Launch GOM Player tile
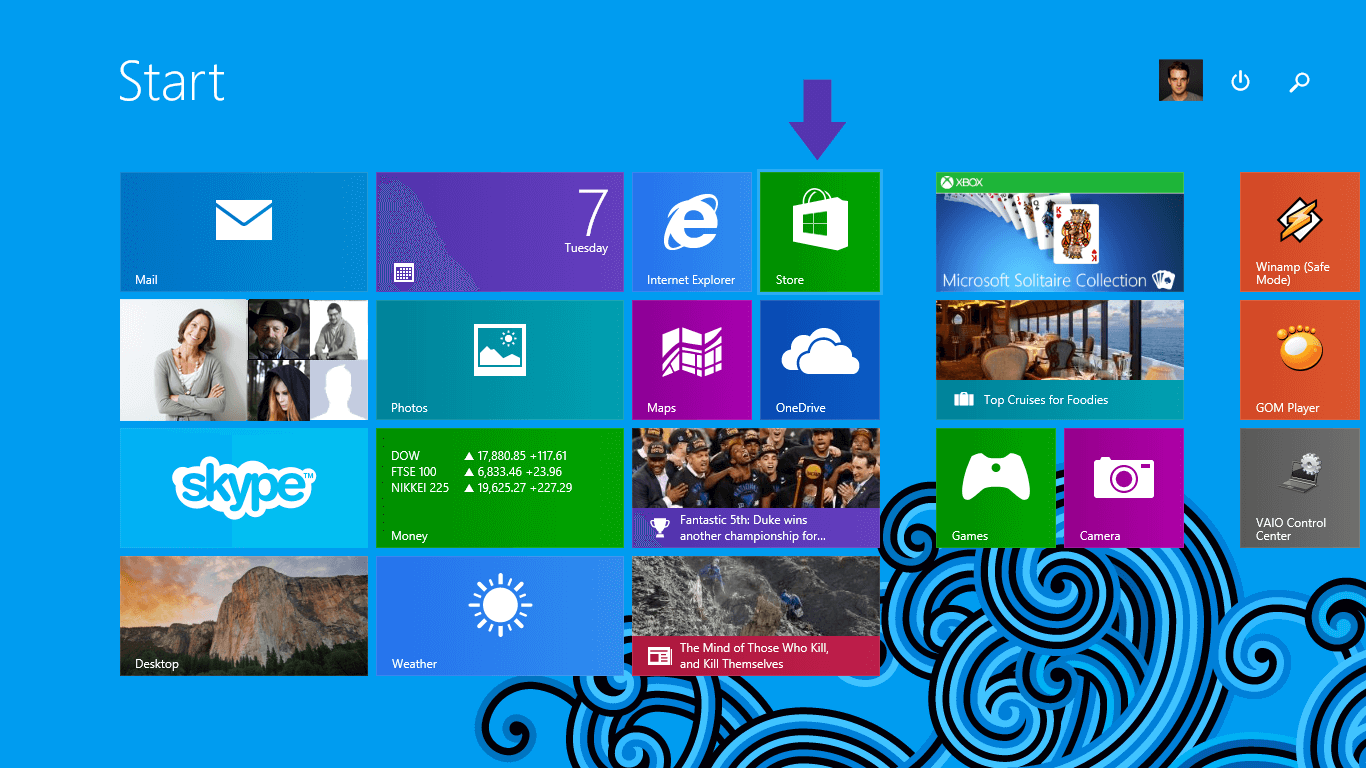Viewport: 1366px width, 768px height. point(1300,360)
